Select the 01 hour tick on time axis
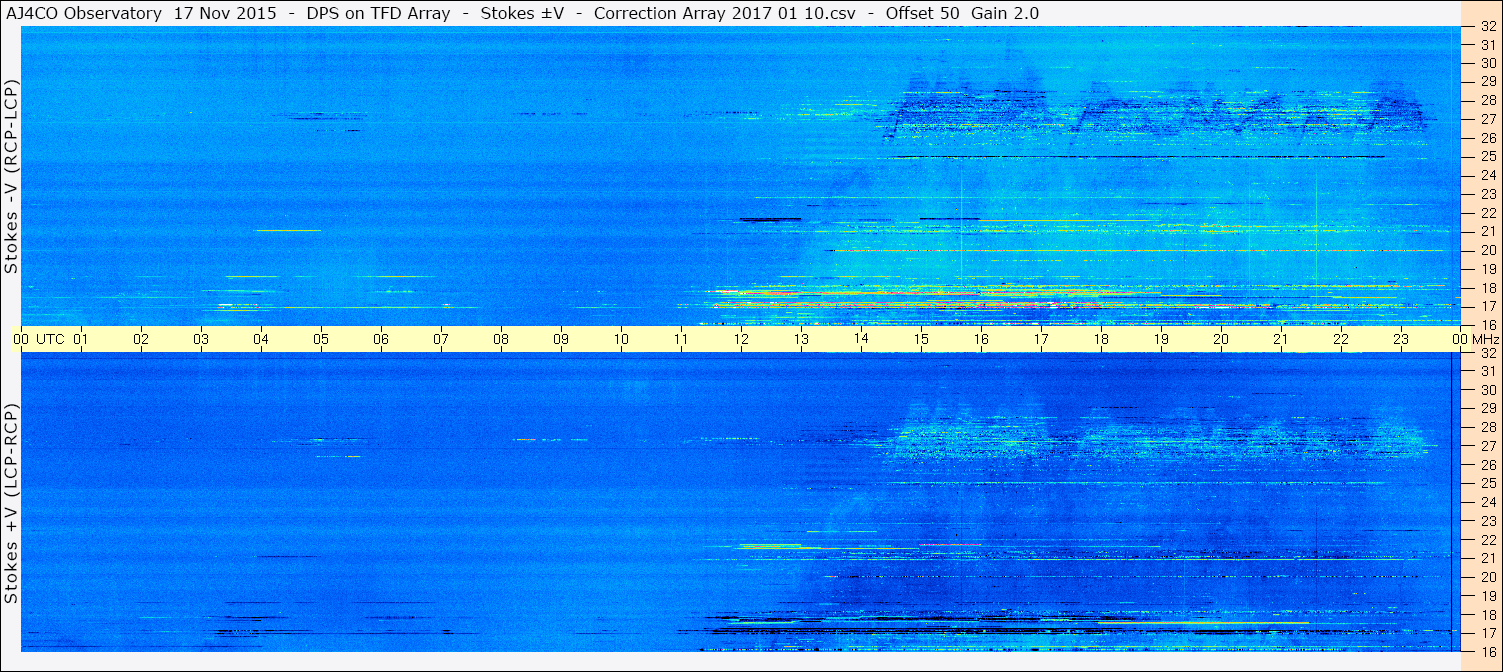Viewport: 1503px width, 672px height. click(x=81, y=339)
